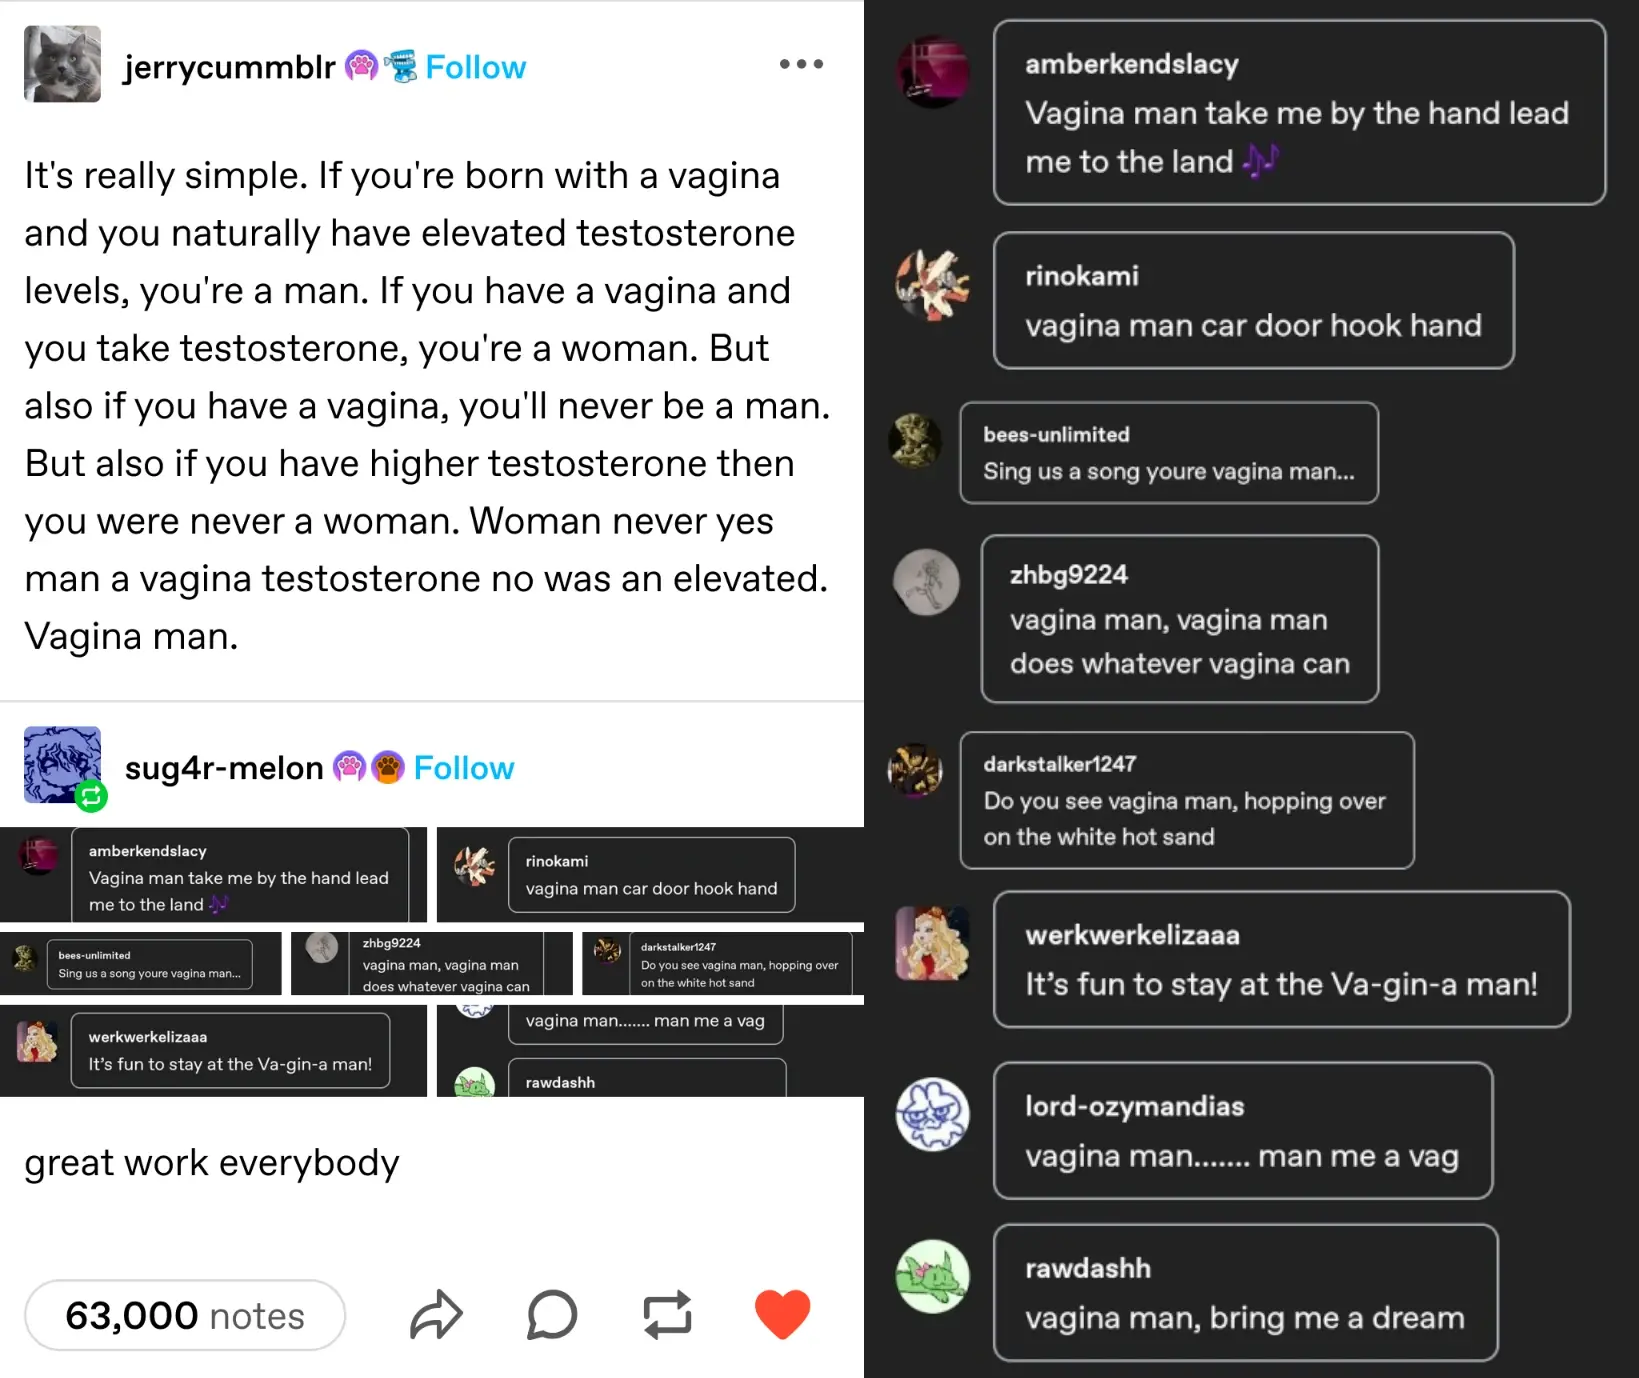Click the reblog arrows icon
This screenshot has height=1378, width=1639.
pos(667,1315)
